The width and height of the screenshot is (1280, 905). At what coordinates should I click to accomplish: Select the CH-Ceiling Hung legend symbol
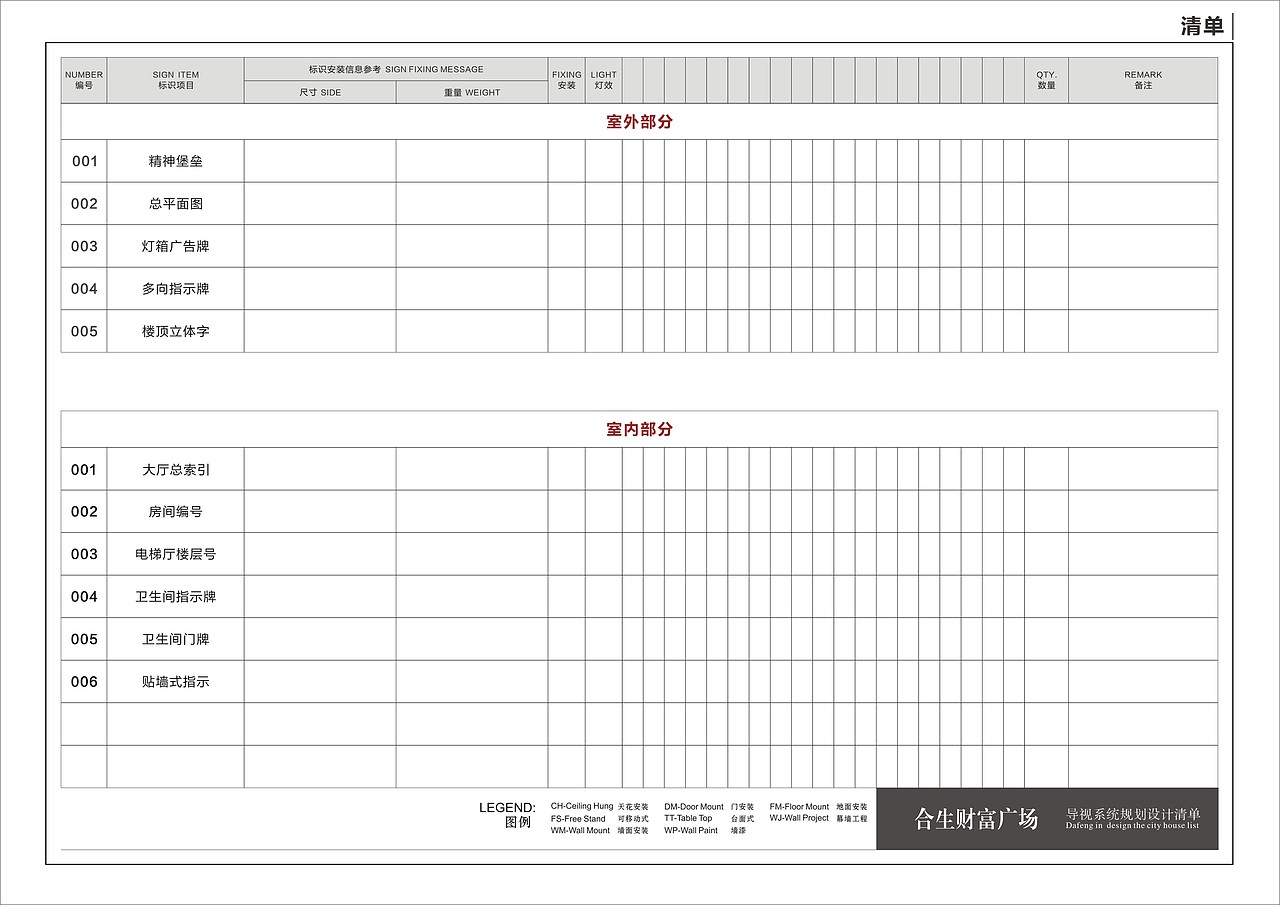click(x=583, y=805)
